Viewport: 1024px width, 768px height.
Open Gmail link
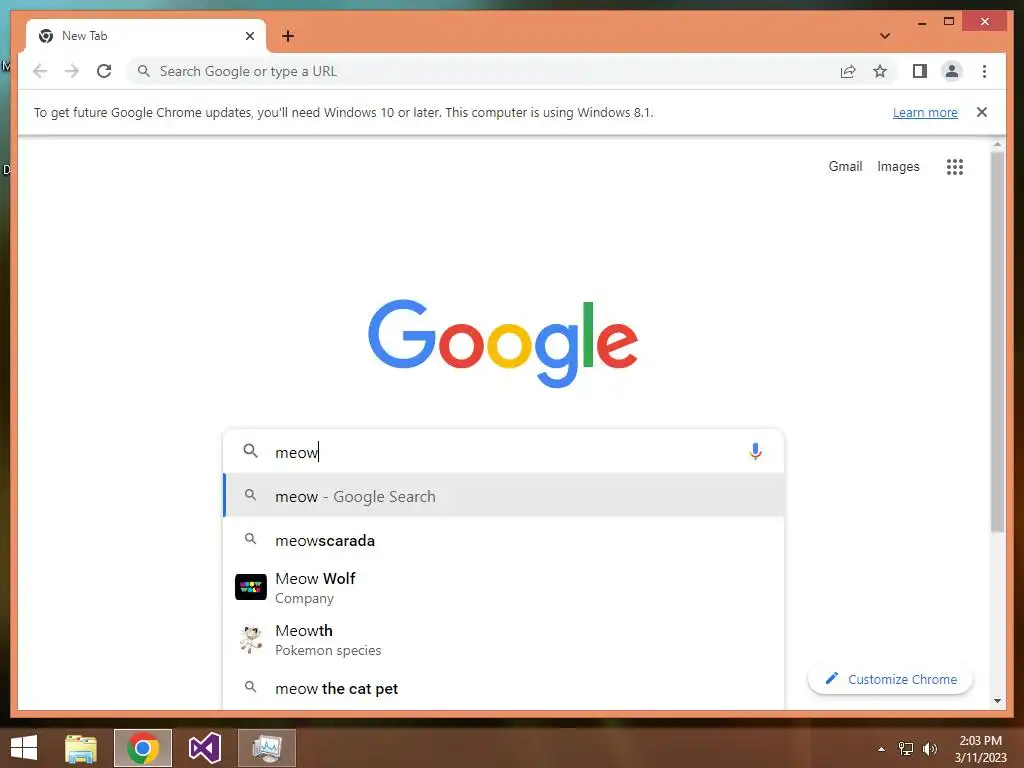845,167
